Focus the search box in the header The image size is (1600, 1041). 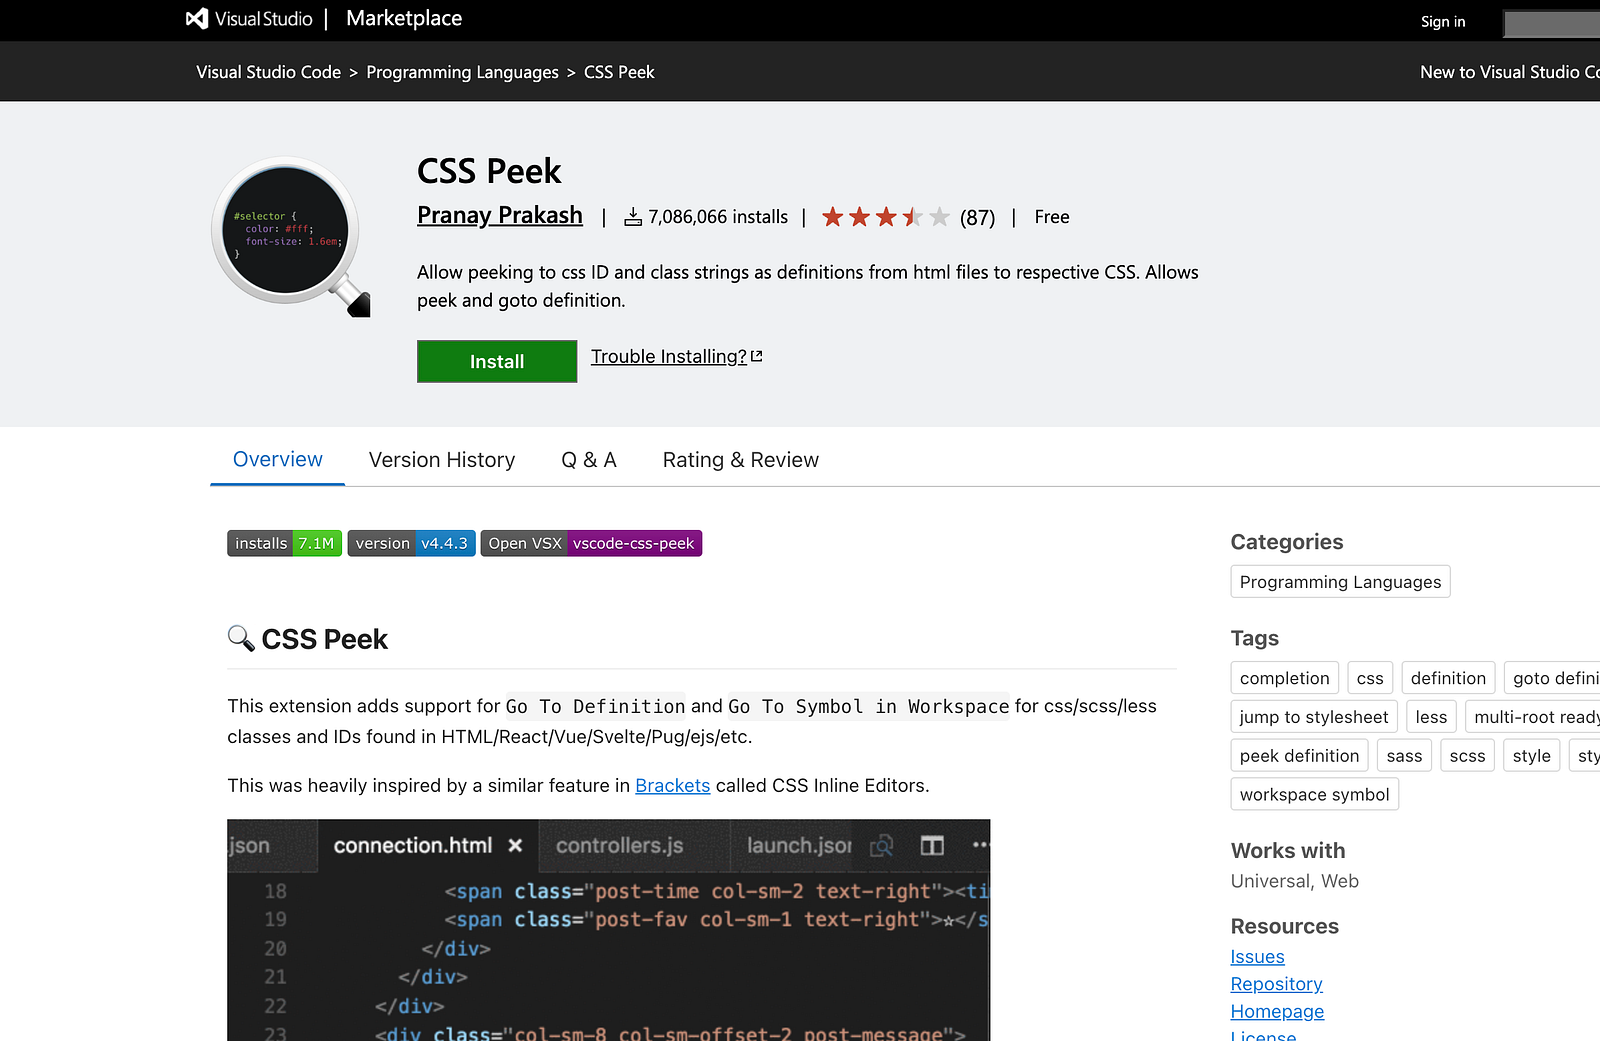pyautogui.click(x=1552, y=23)
